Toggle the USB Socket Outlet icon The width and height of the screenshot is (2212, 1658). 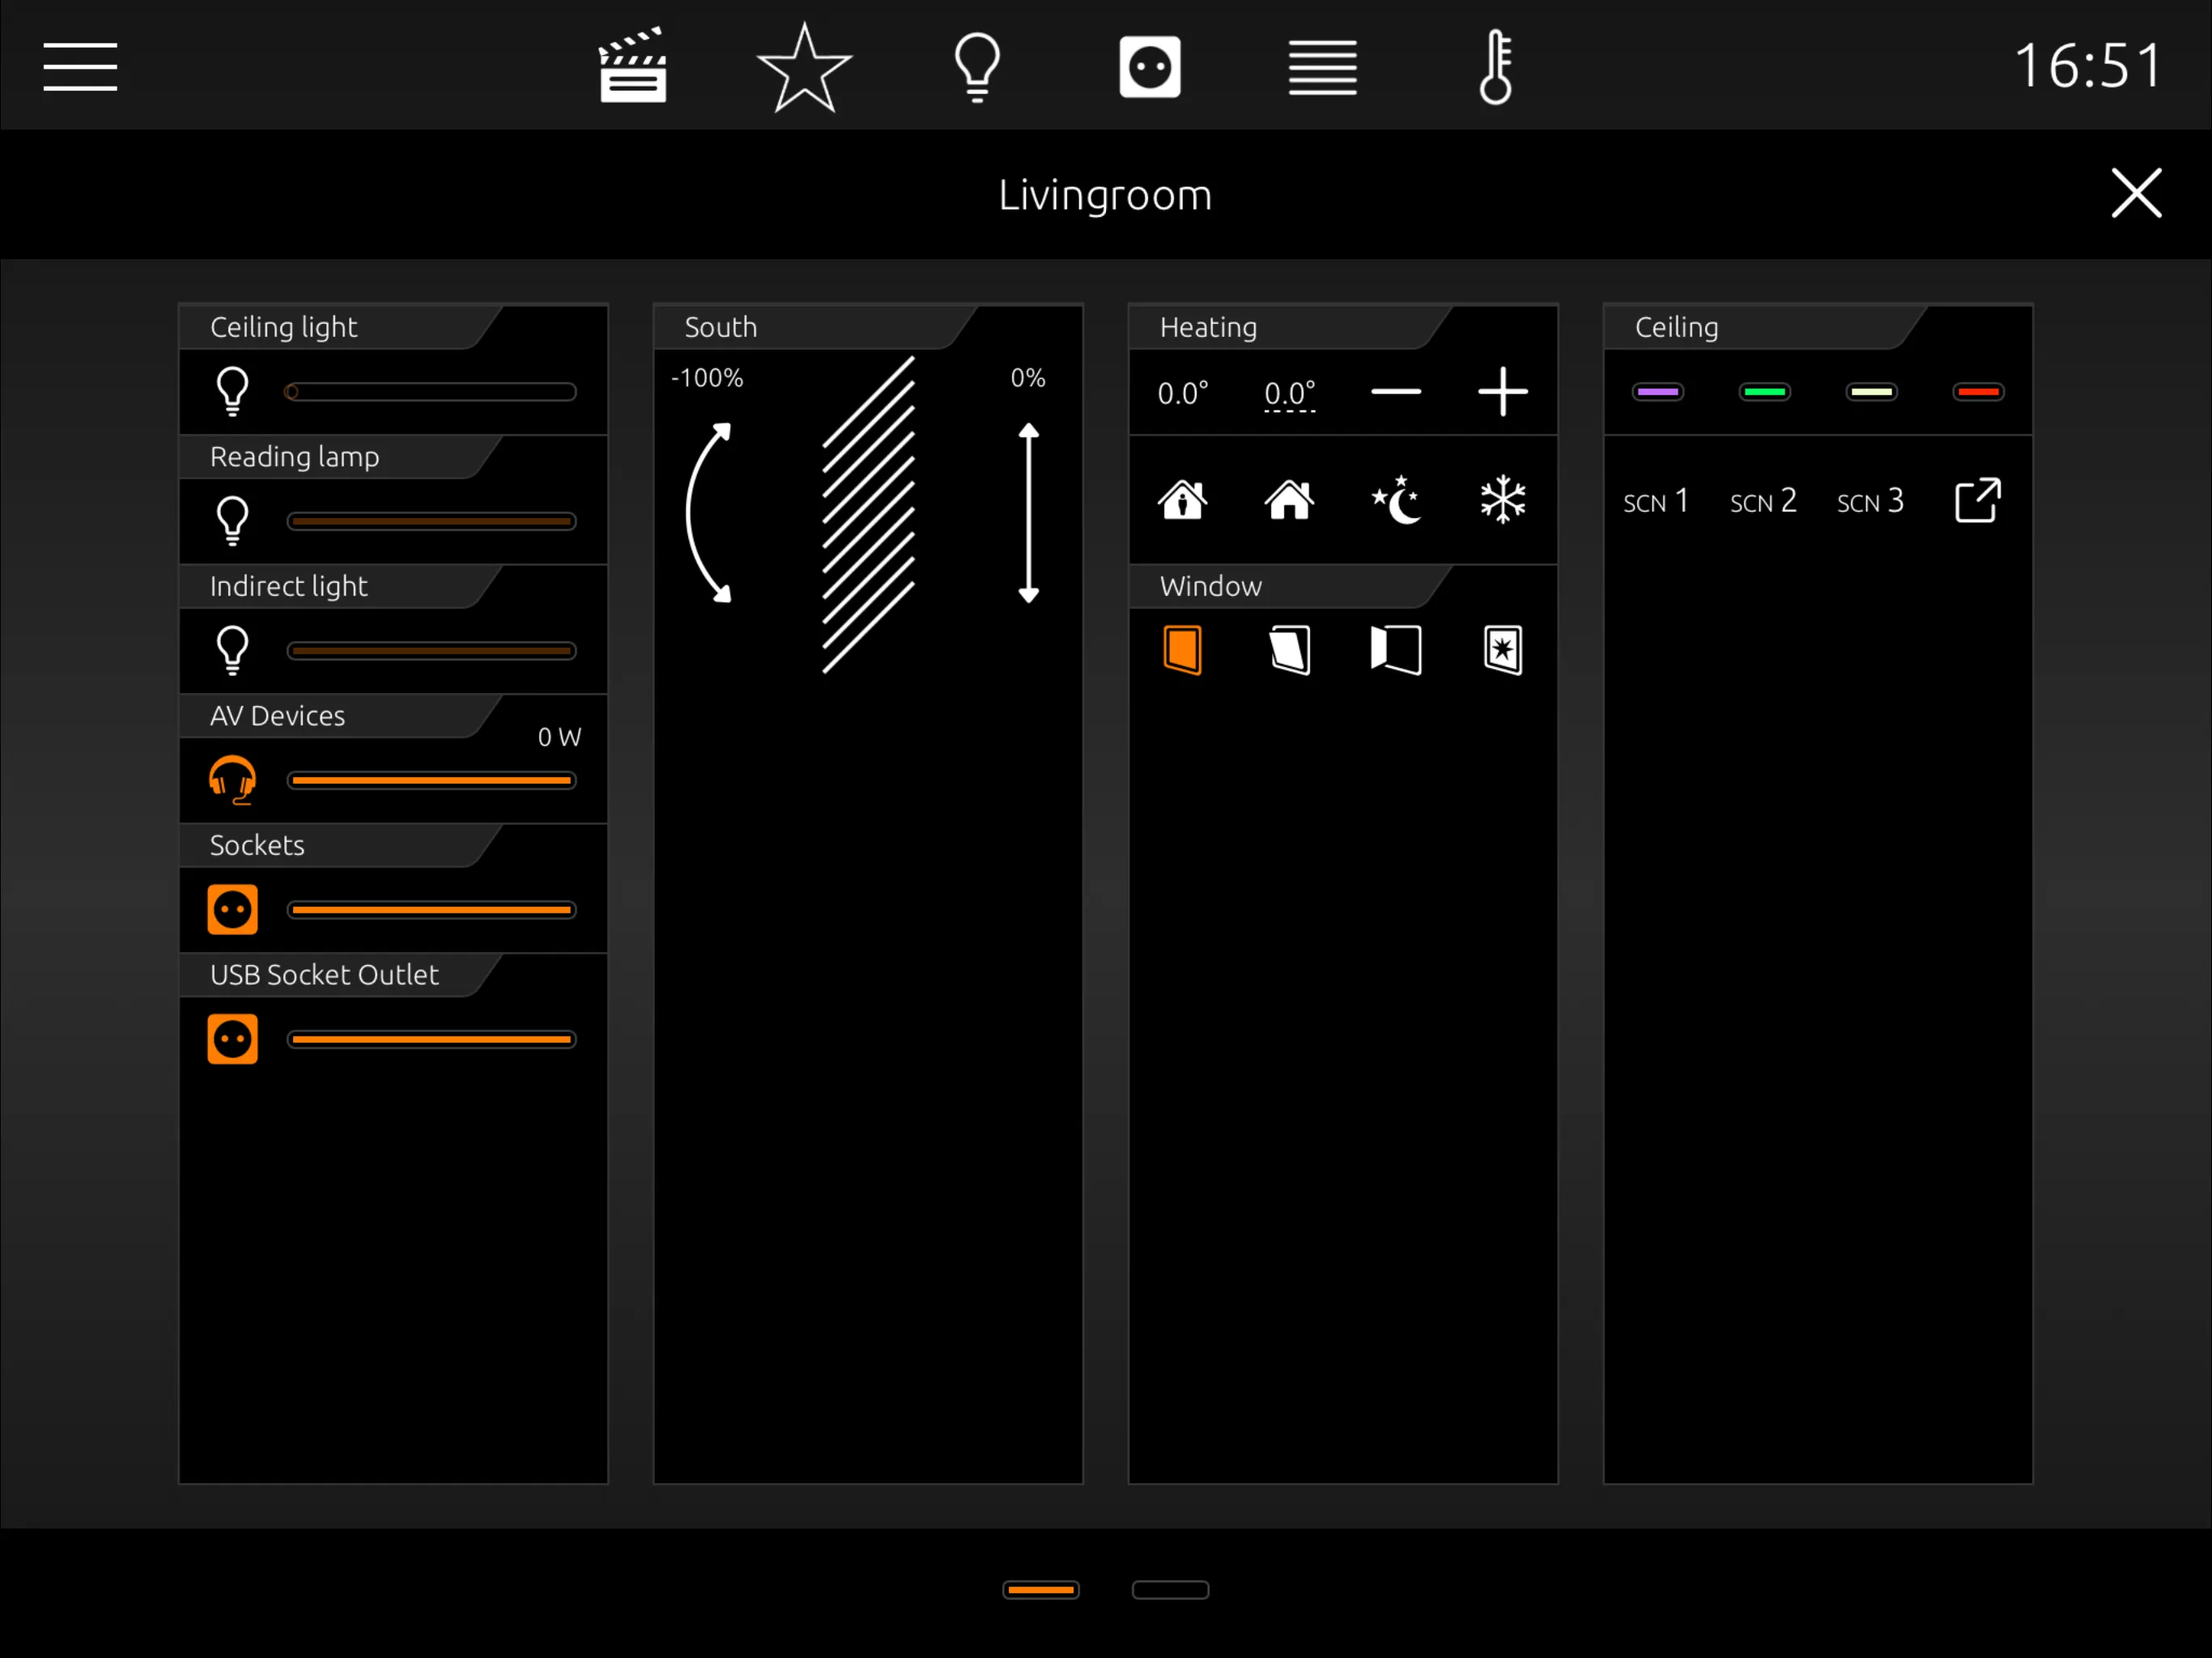233,1039
